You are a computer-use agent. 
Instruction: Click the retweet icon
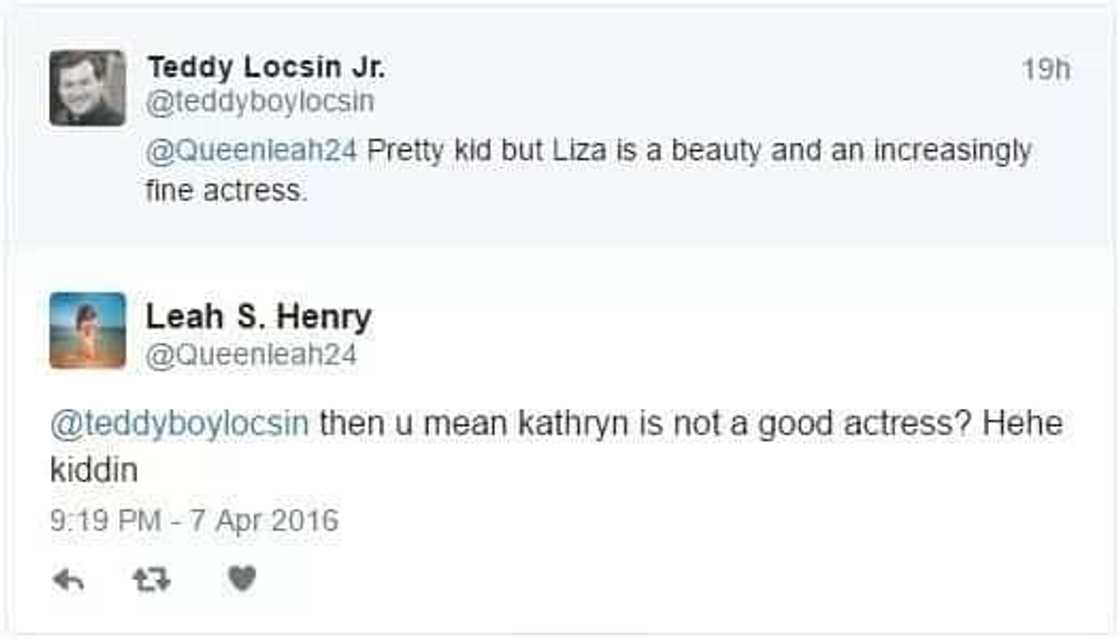(x=151, y=579)
